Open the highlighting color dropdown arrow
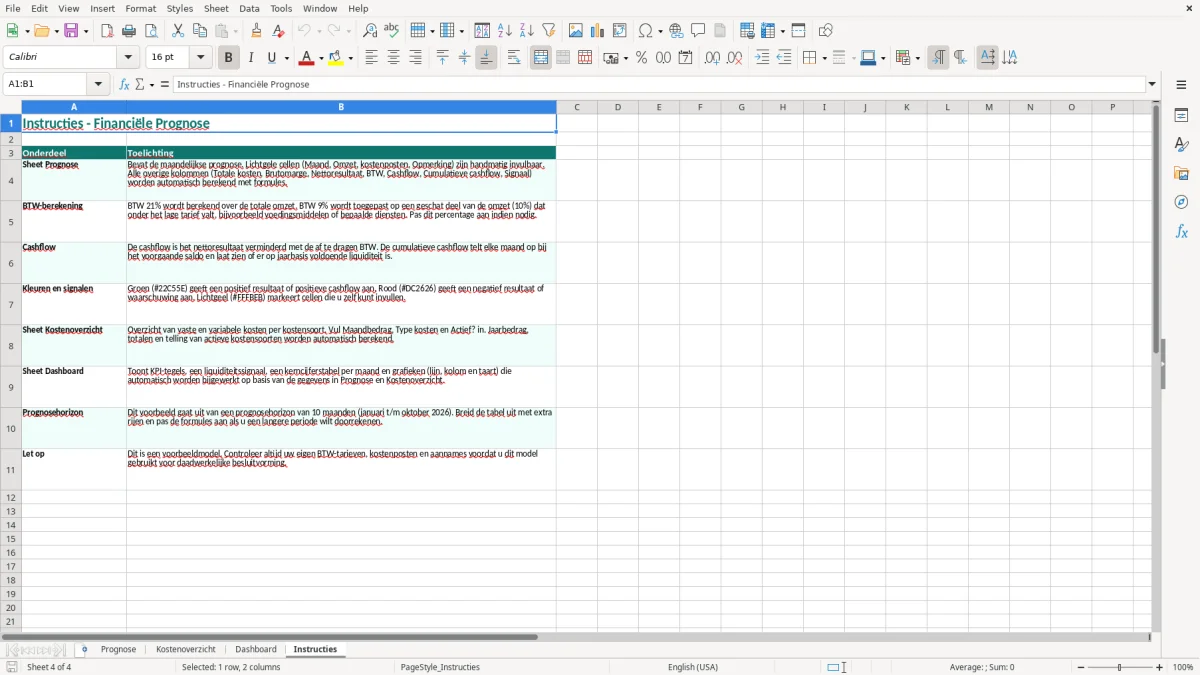The image size is (1200, 675). click(x=350, y=58)
